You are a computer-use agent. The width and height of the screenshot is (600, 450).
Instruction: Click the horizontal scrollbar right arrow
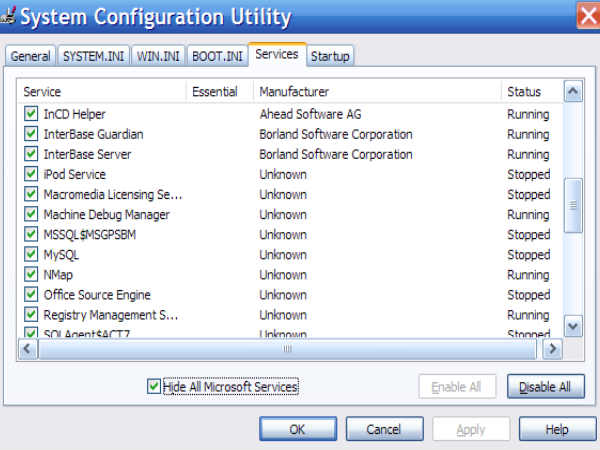[x=551, y=349]
